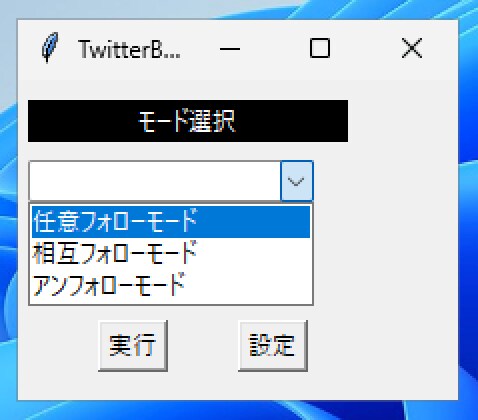Click the TwitterB... window title text
Image resolution: width=478 pixels, height=420 pixels.
tap(130, 49)
